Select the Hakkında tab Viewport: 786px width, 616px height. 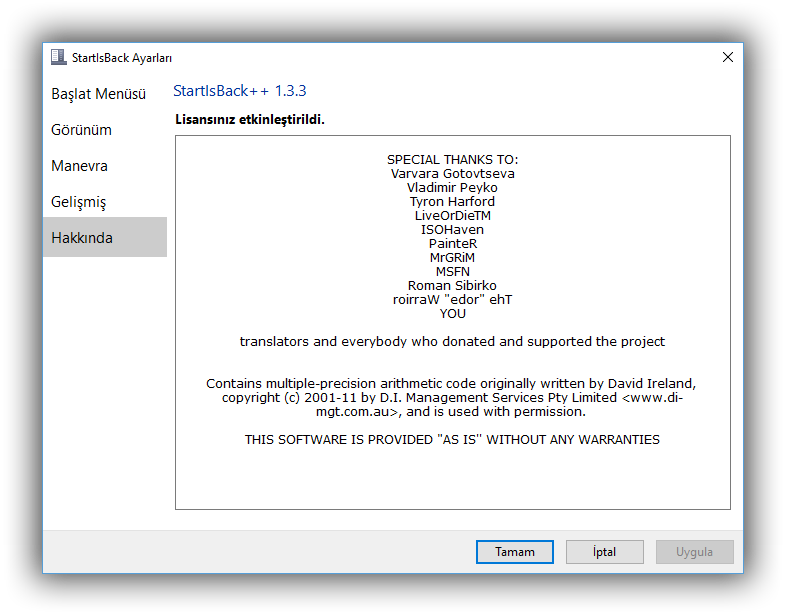(105, 237)
